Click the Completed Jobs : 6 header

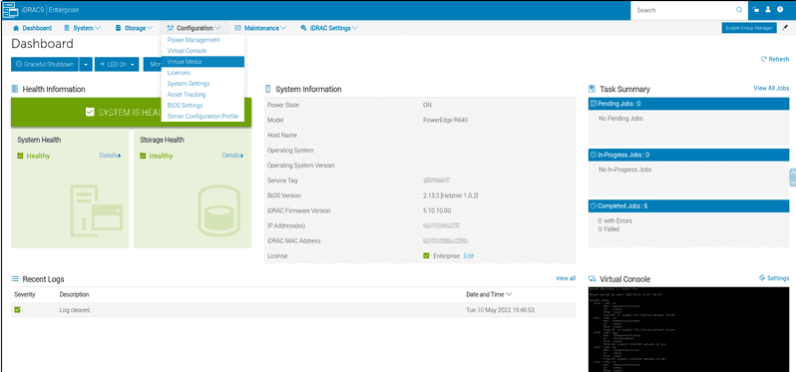pyautogui.click(x=689, y=206)
